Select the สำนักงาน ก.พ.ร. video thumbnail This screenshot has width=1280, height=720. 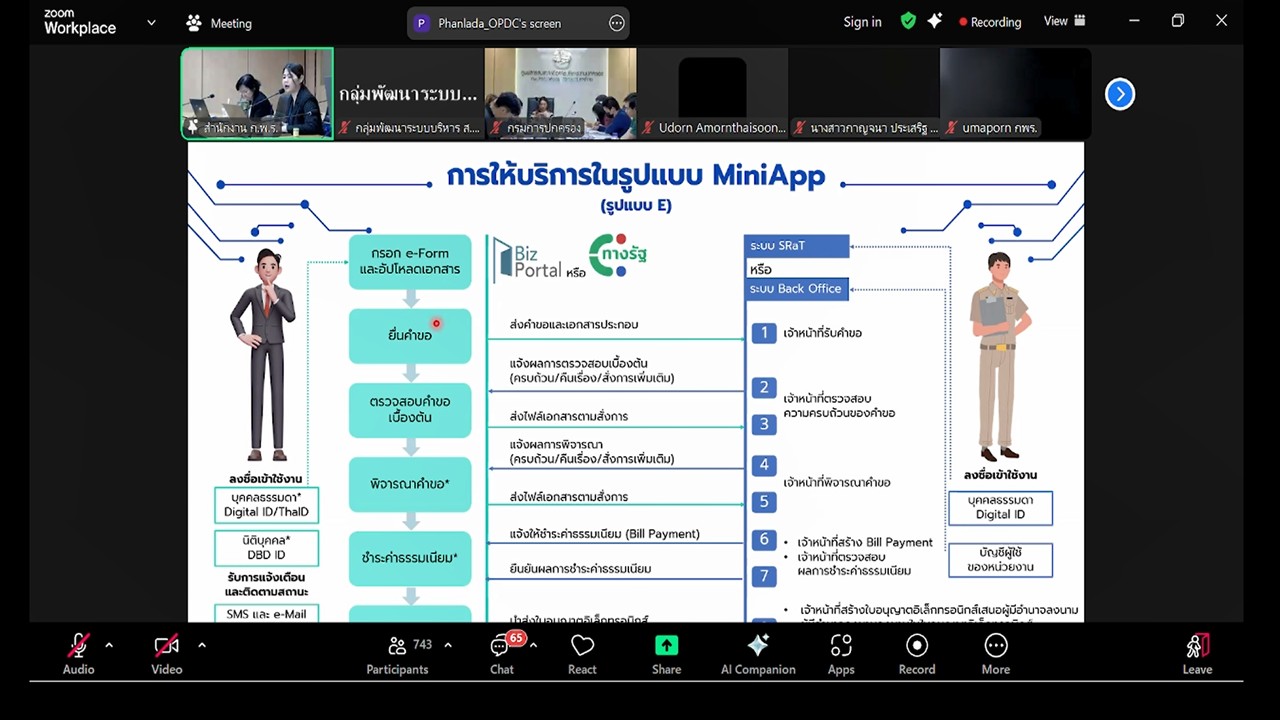pos(257,93)
